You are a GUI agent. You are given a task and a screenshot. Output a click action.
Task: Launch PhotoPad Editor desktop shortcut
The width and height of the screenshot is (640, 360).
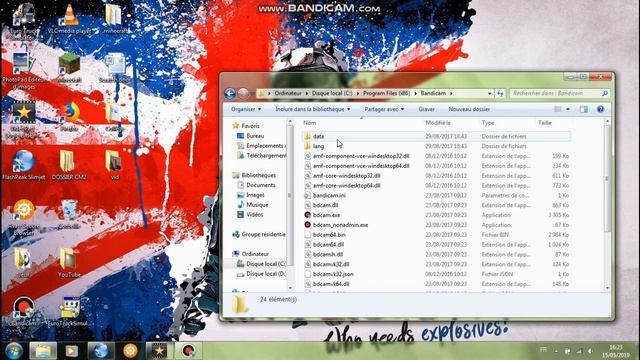23,71
